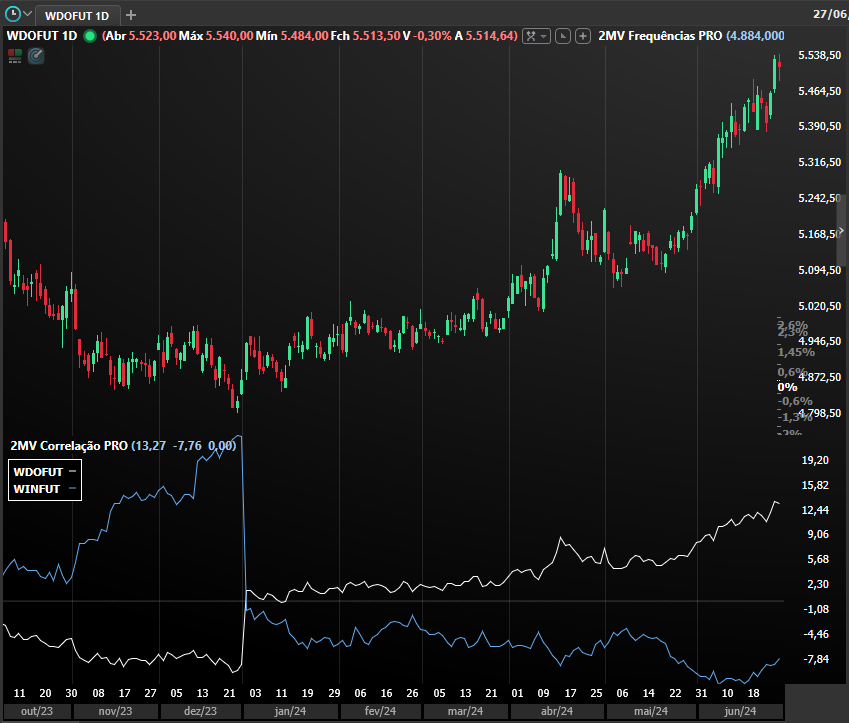Click the 5.094,50 price axis label

[x=820, y=270]
